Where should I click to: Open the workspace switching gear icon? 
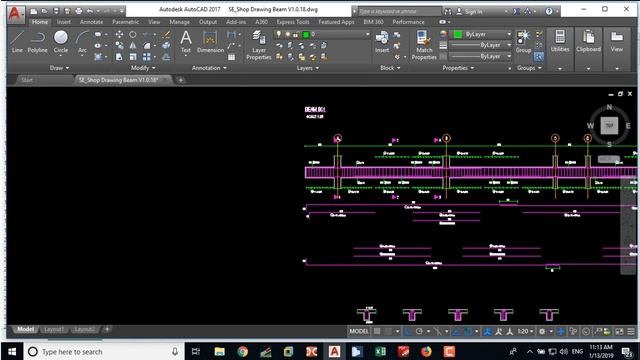(542, 331)
